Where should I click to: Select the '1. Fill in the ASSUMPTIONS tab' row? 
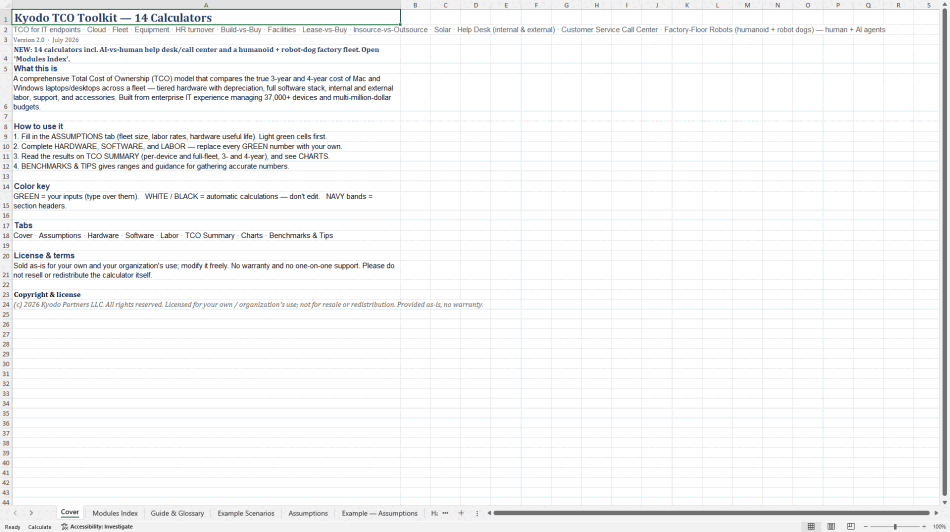point(206,136)
